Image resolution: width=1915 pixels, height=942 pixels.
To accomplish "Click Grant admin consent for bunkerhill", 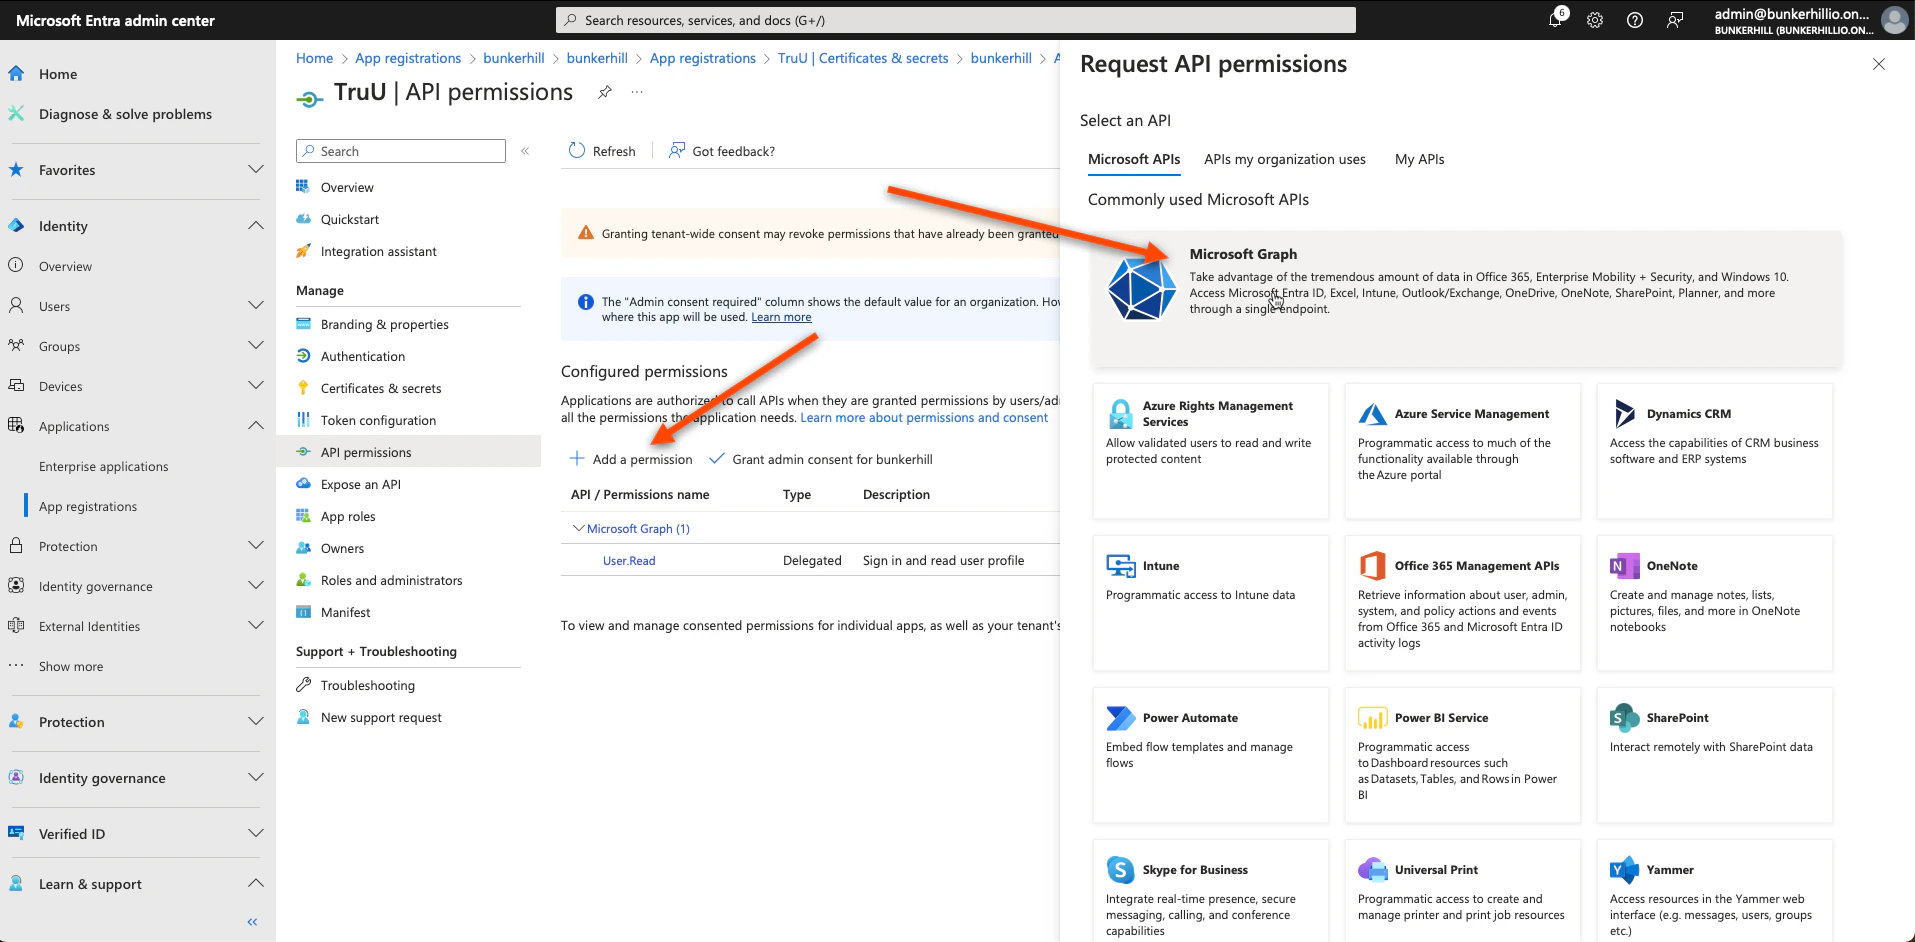I will 821,459.
